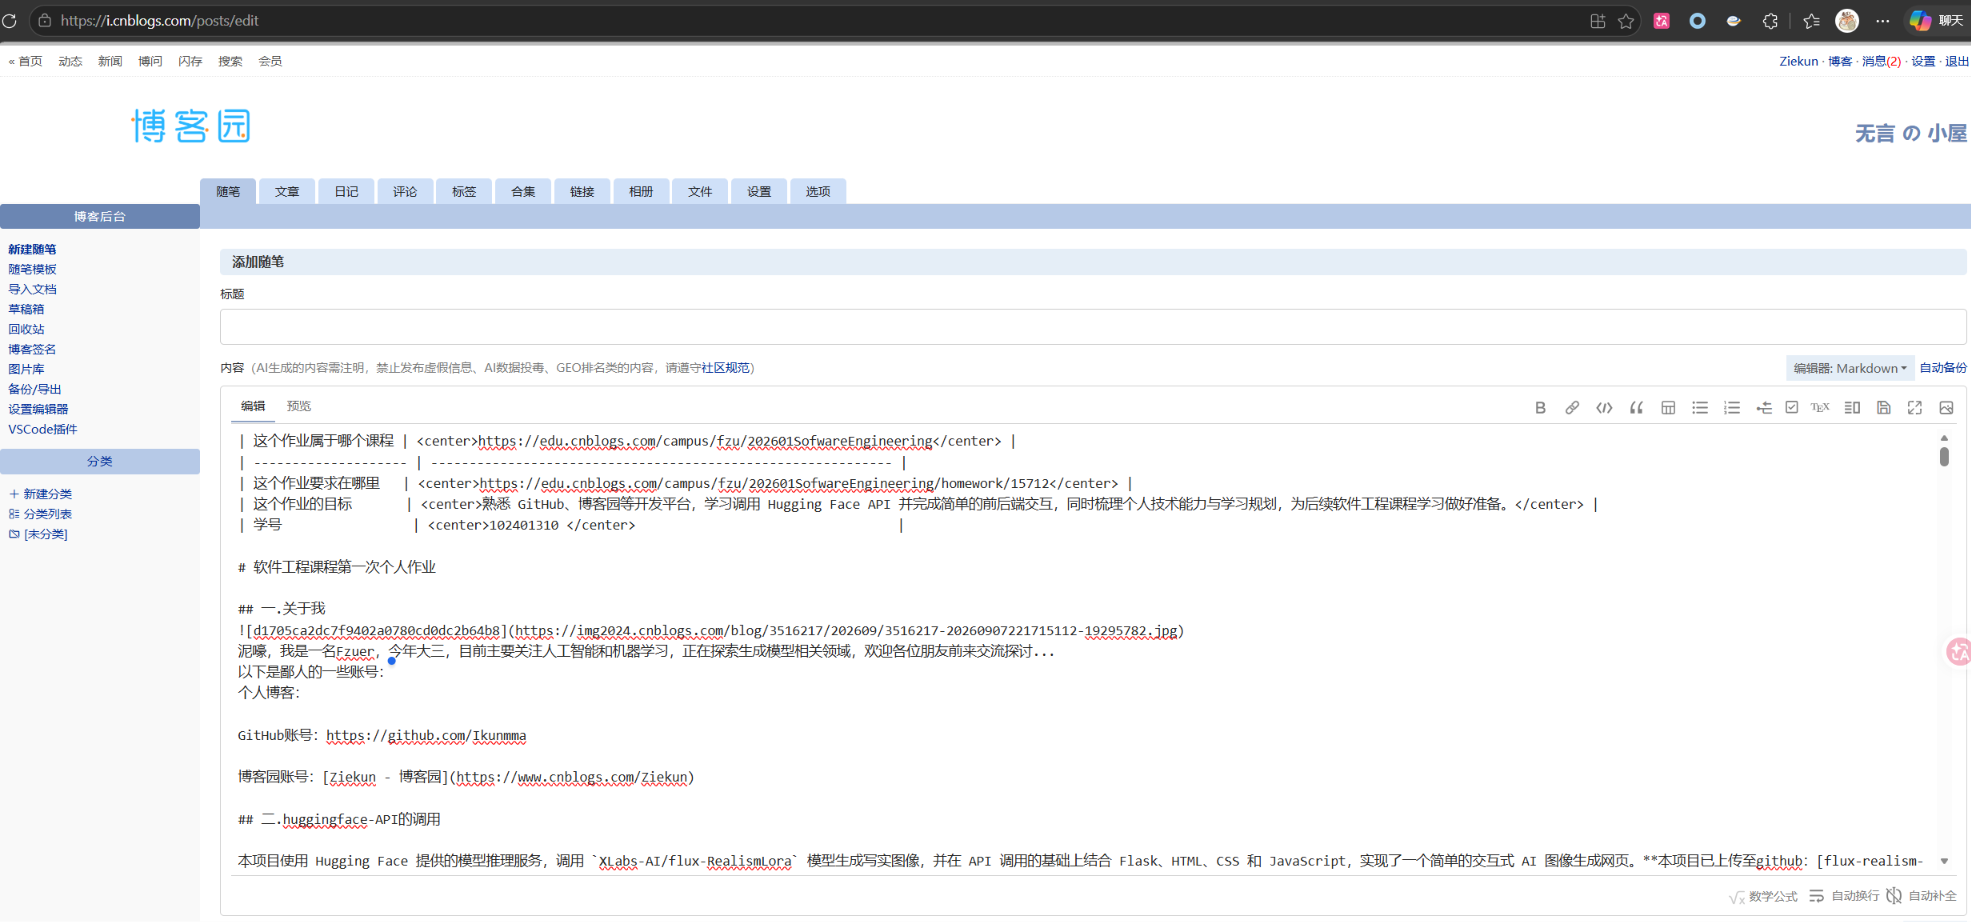
Task: Bookmark this page with the star icon
Action: [1626, 21]
